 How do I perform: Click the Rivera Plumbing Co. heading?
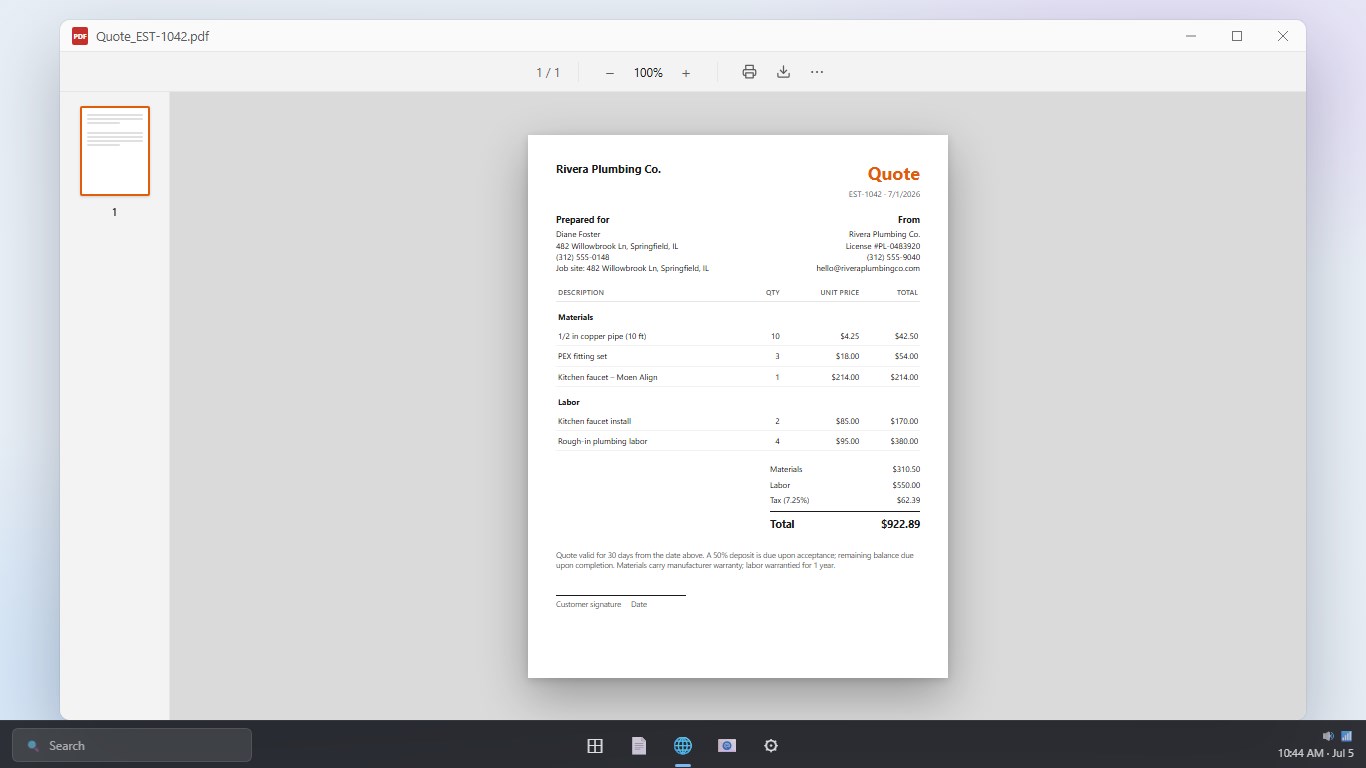608,169
